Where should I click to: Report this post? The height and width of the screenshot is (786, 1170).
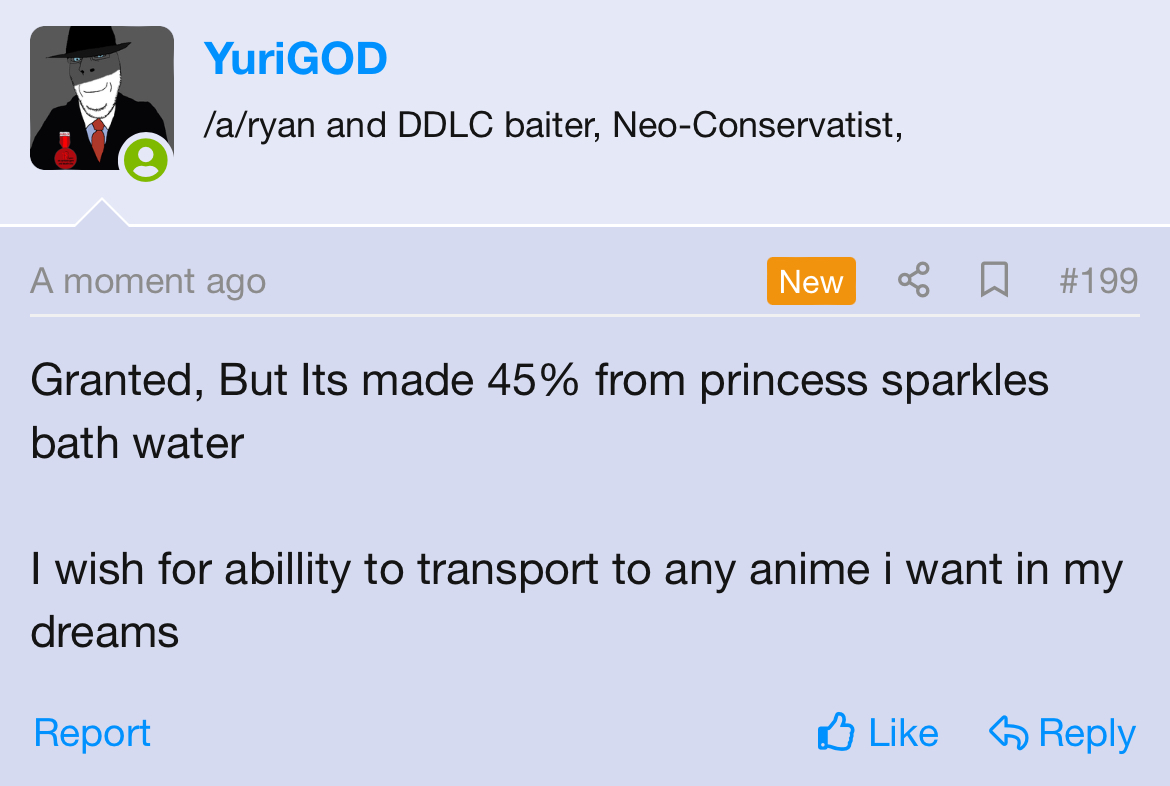(92, 733)
